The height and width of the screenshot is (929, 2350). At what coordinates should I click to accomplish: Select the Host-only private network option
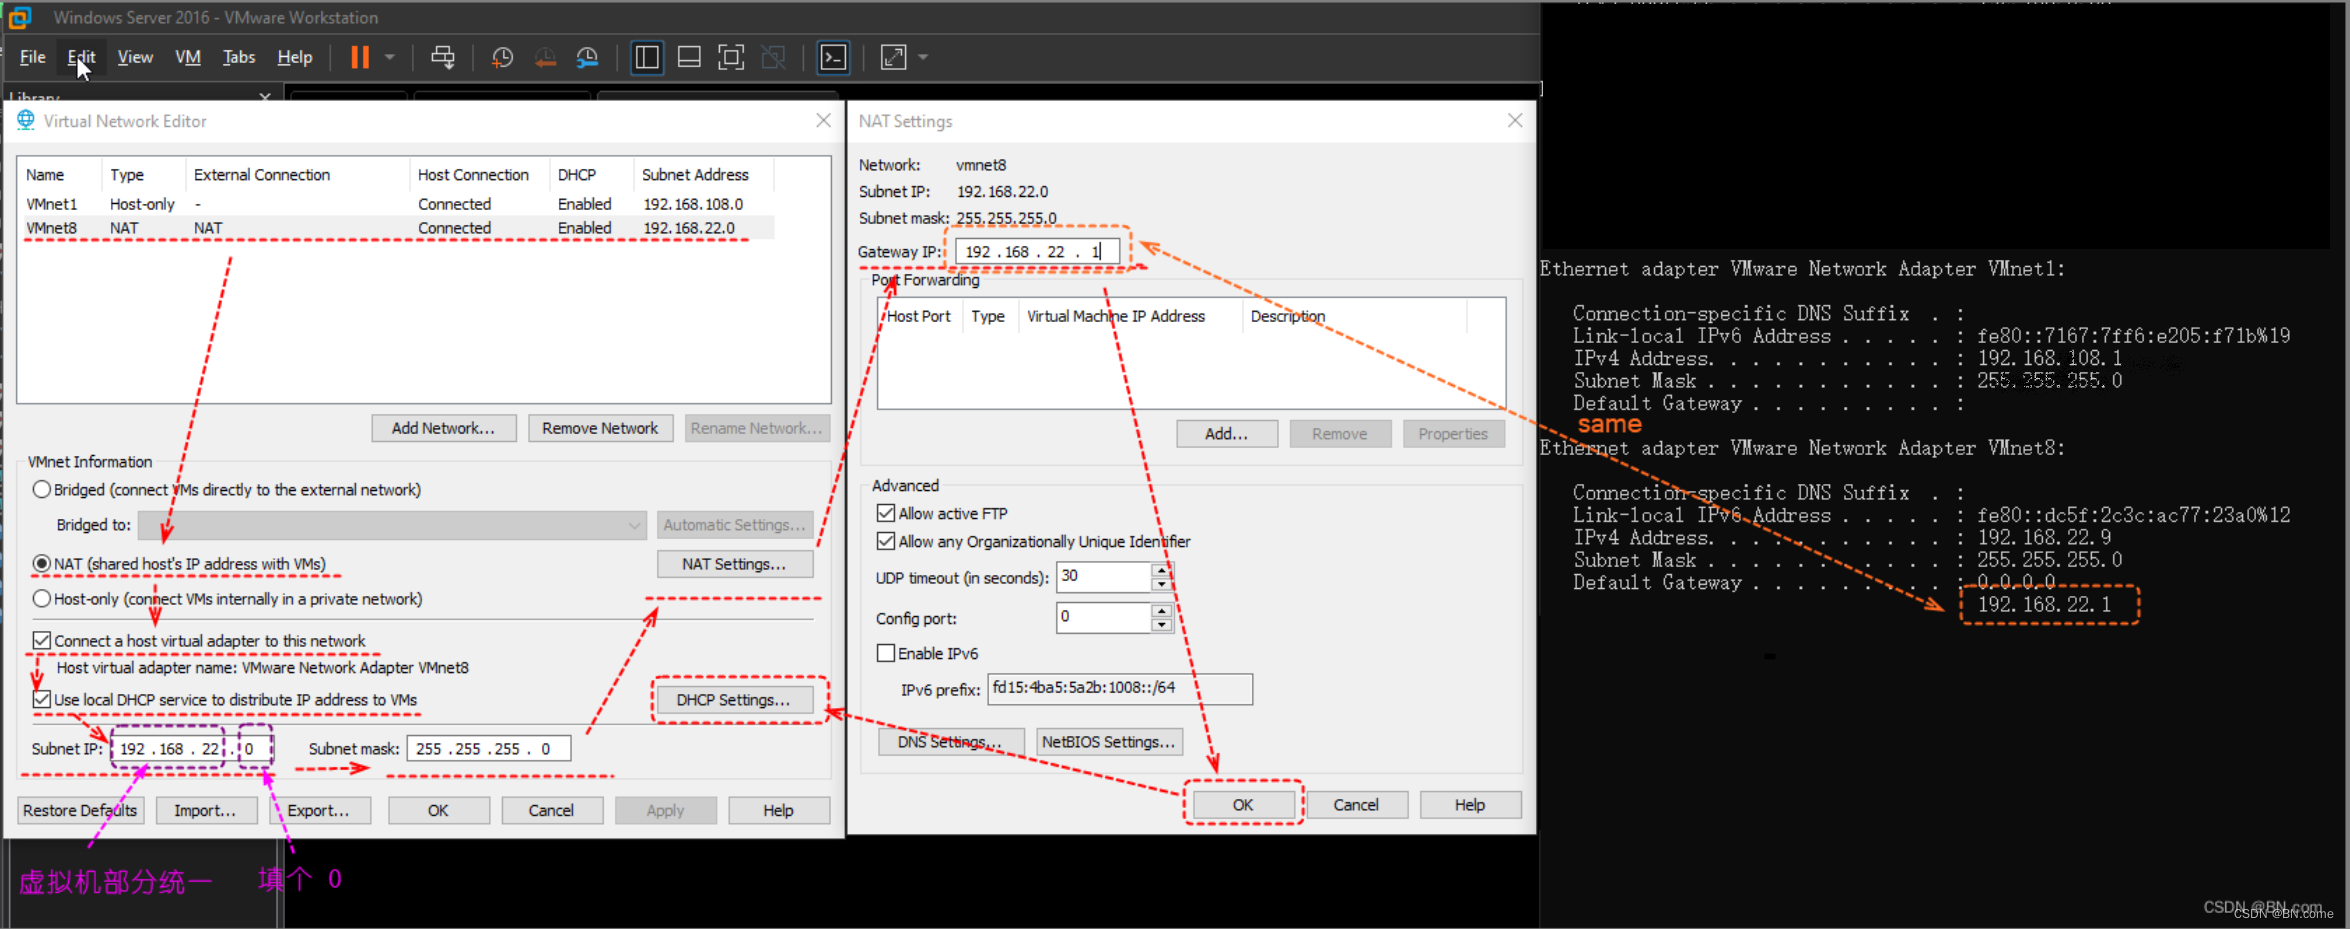point(42,598)
